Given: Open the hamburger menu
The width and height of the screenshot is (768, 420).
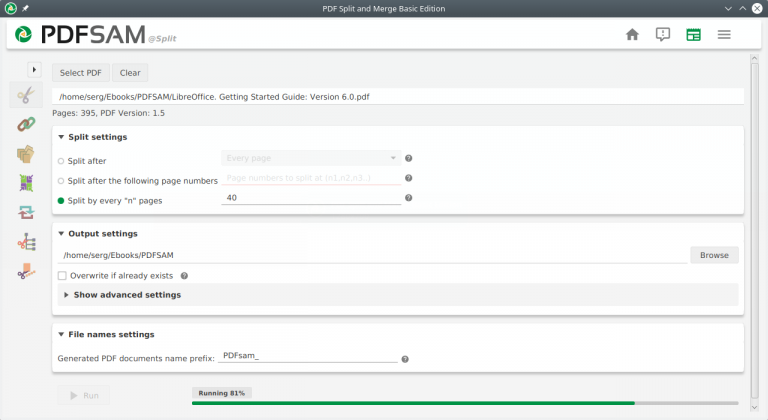Looking at the screenshot, I should pyautogui.click(x=724, y=34).
